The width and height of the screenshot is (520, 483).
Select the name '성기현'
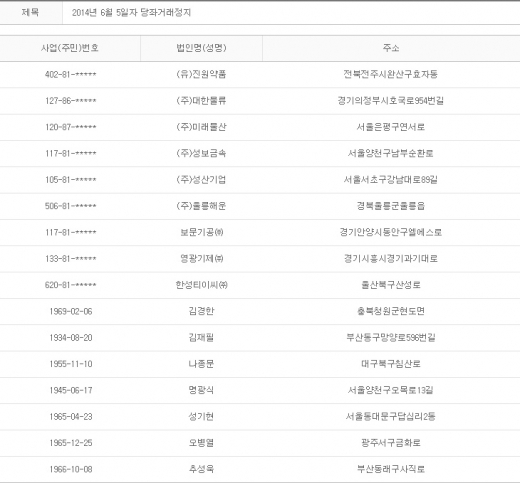click(201, 416)
